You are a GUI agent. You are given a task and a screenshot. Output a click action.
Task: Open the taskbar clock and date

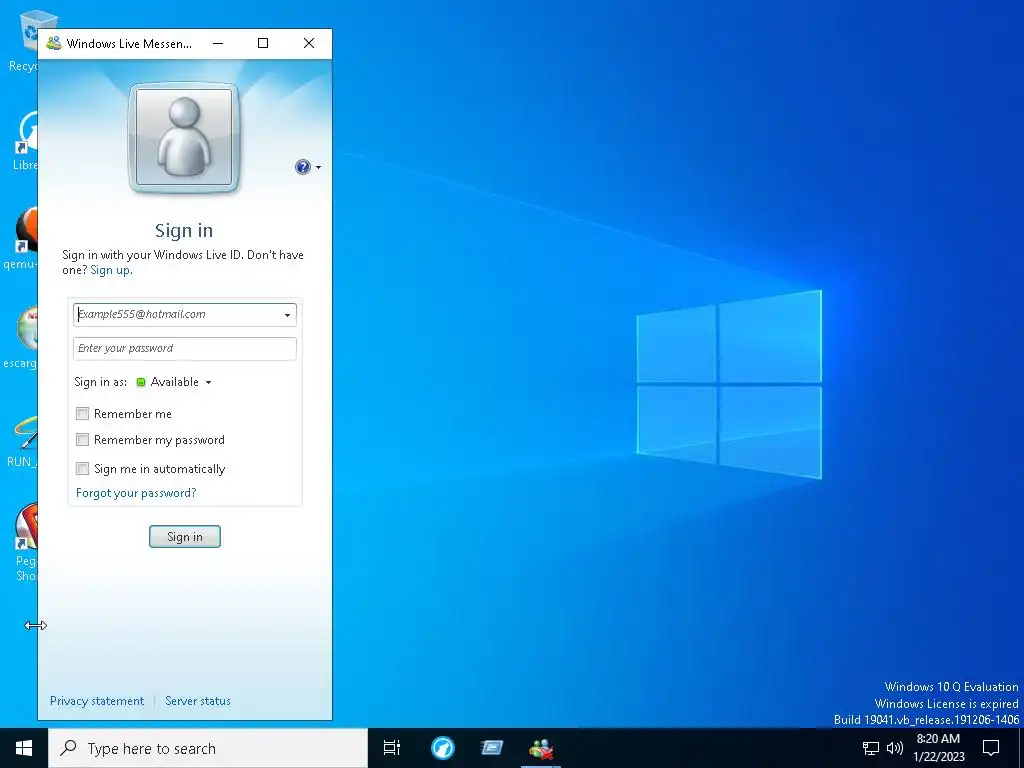[938, 748]
